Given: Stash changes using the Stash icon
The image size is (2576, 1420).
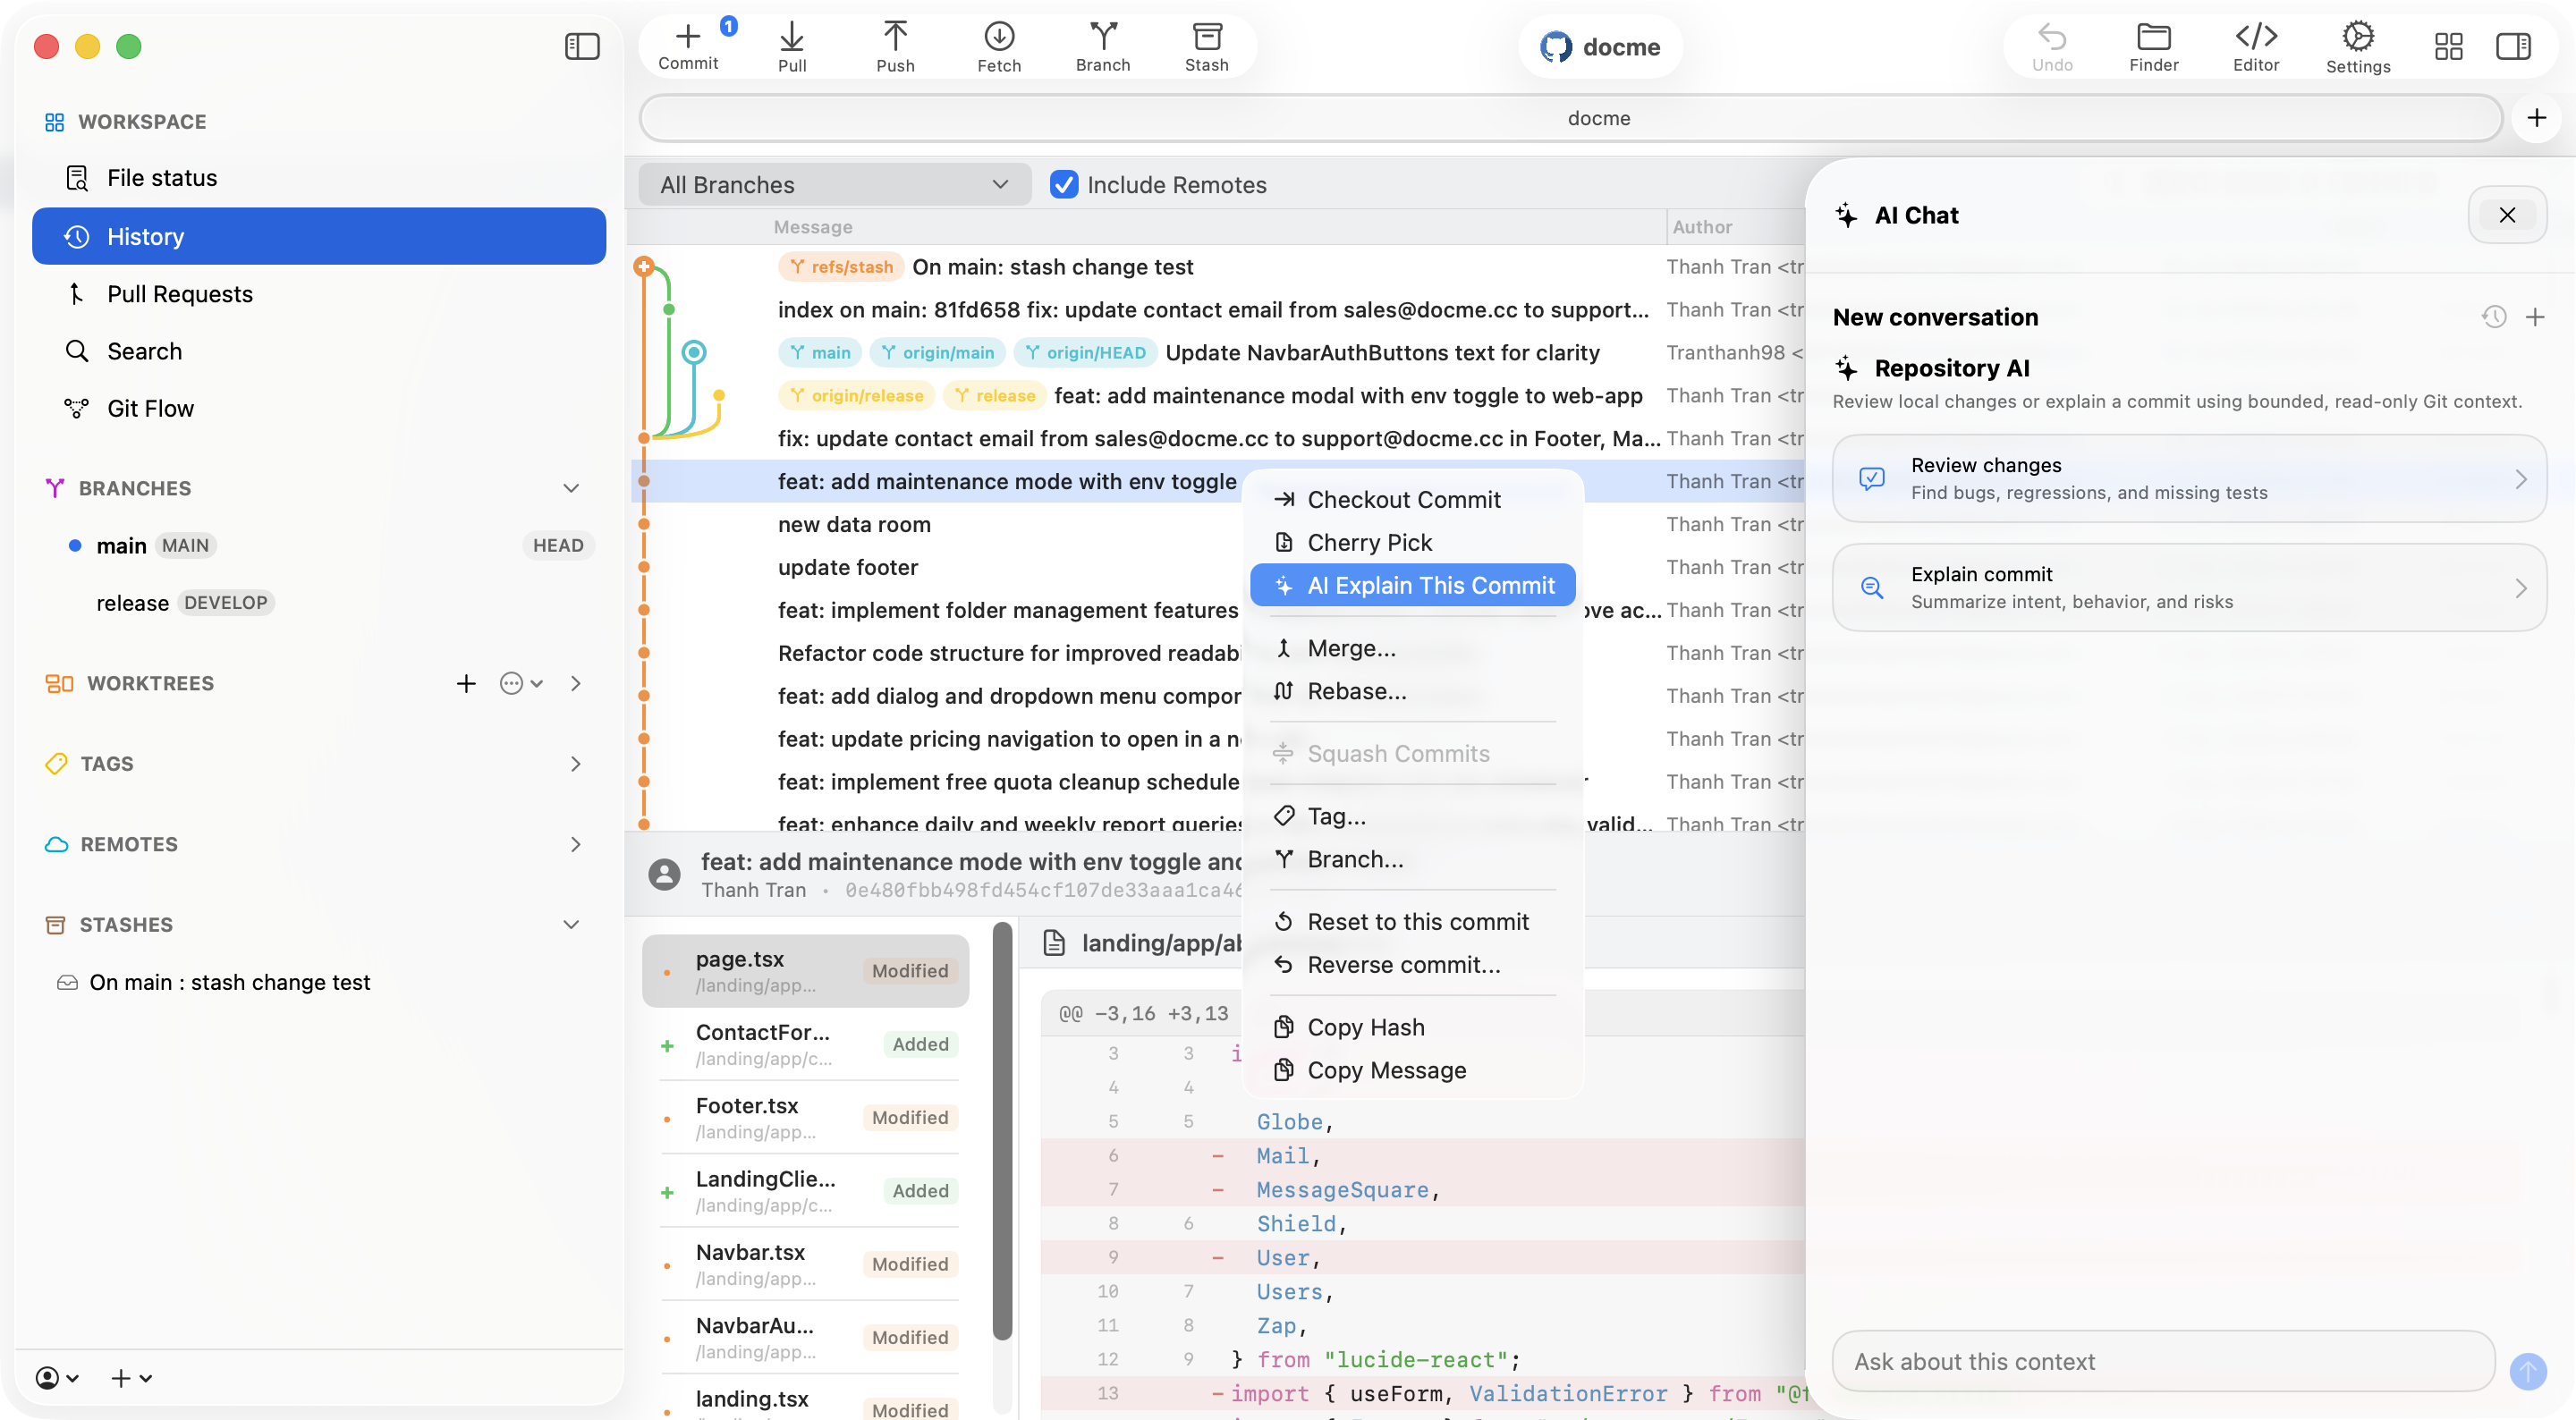Looking at the screenshot, I should [1207, 46].
